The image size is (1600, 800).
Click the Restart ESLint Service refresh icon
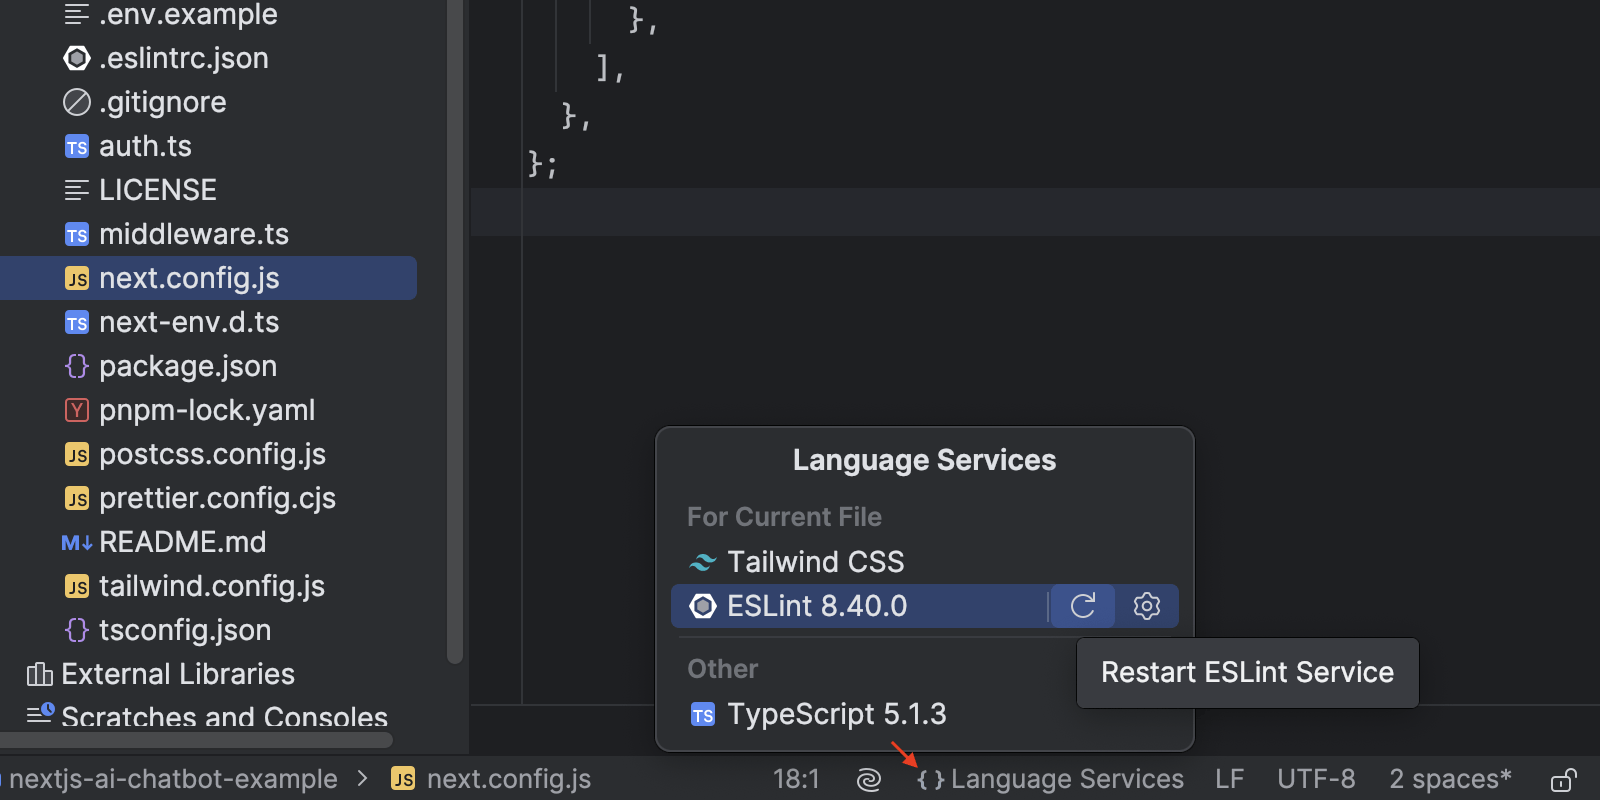pos(1083,606)
